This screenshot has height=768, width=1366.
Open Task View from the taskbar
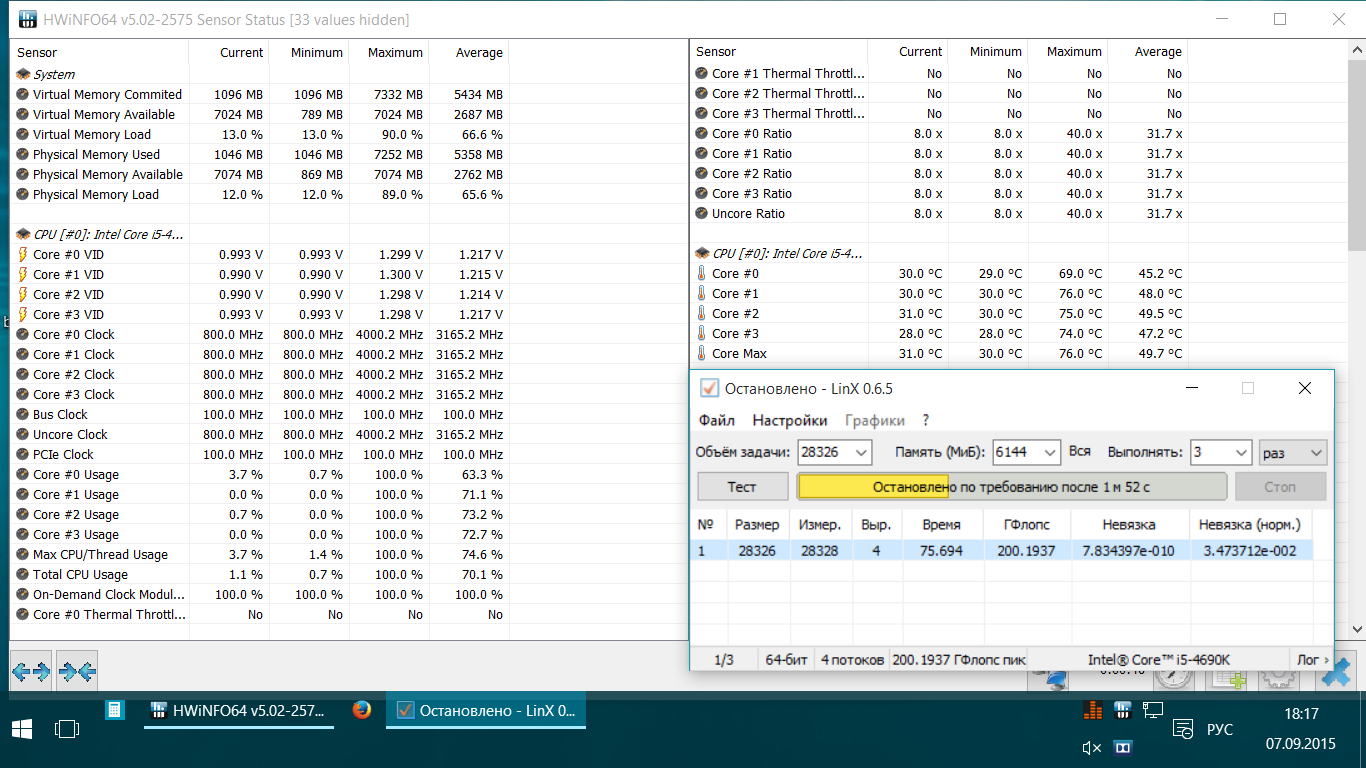[x=67, y=729]
